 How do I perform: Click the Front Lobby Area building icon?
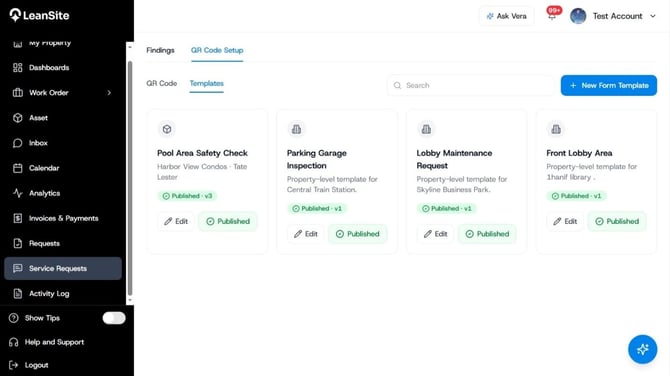[556, 129]
